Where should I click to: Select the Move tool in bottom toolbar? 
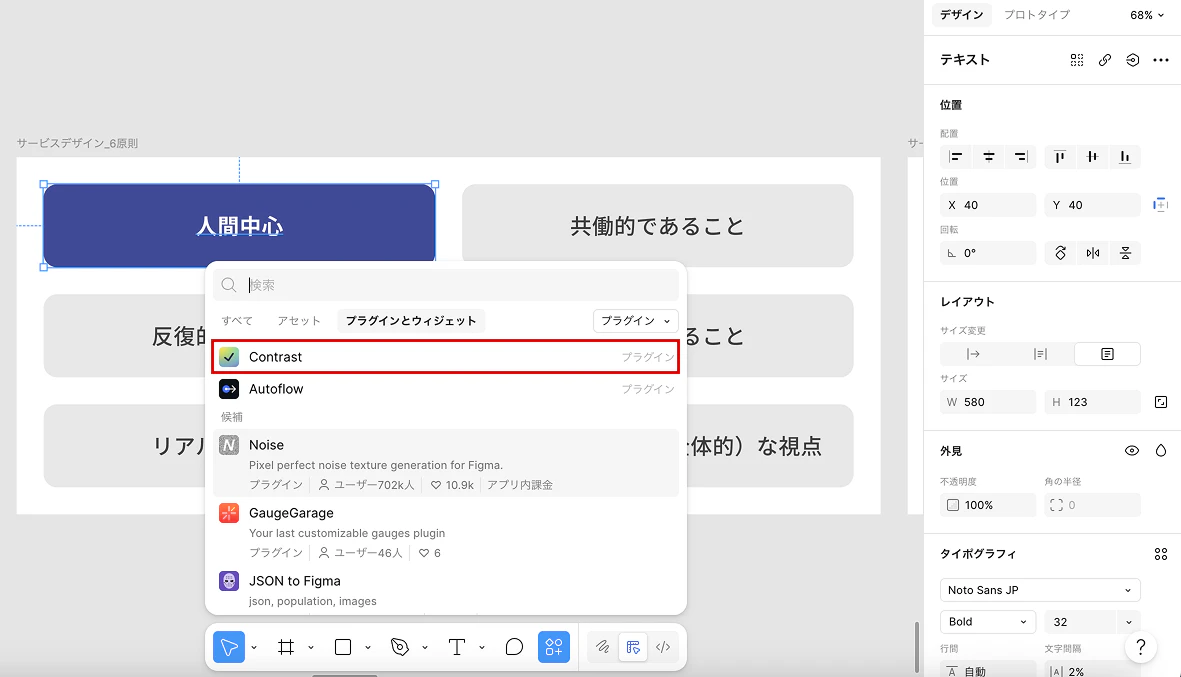[229, 647]
